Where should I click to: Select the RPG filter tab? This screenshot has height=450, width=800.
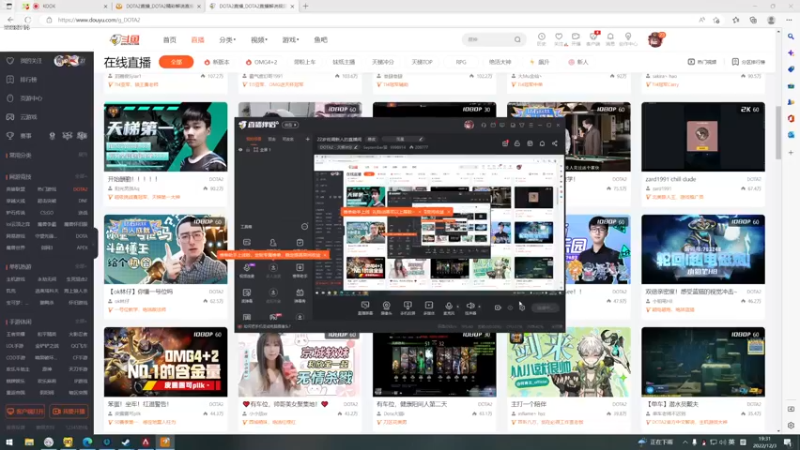(461, 62)
